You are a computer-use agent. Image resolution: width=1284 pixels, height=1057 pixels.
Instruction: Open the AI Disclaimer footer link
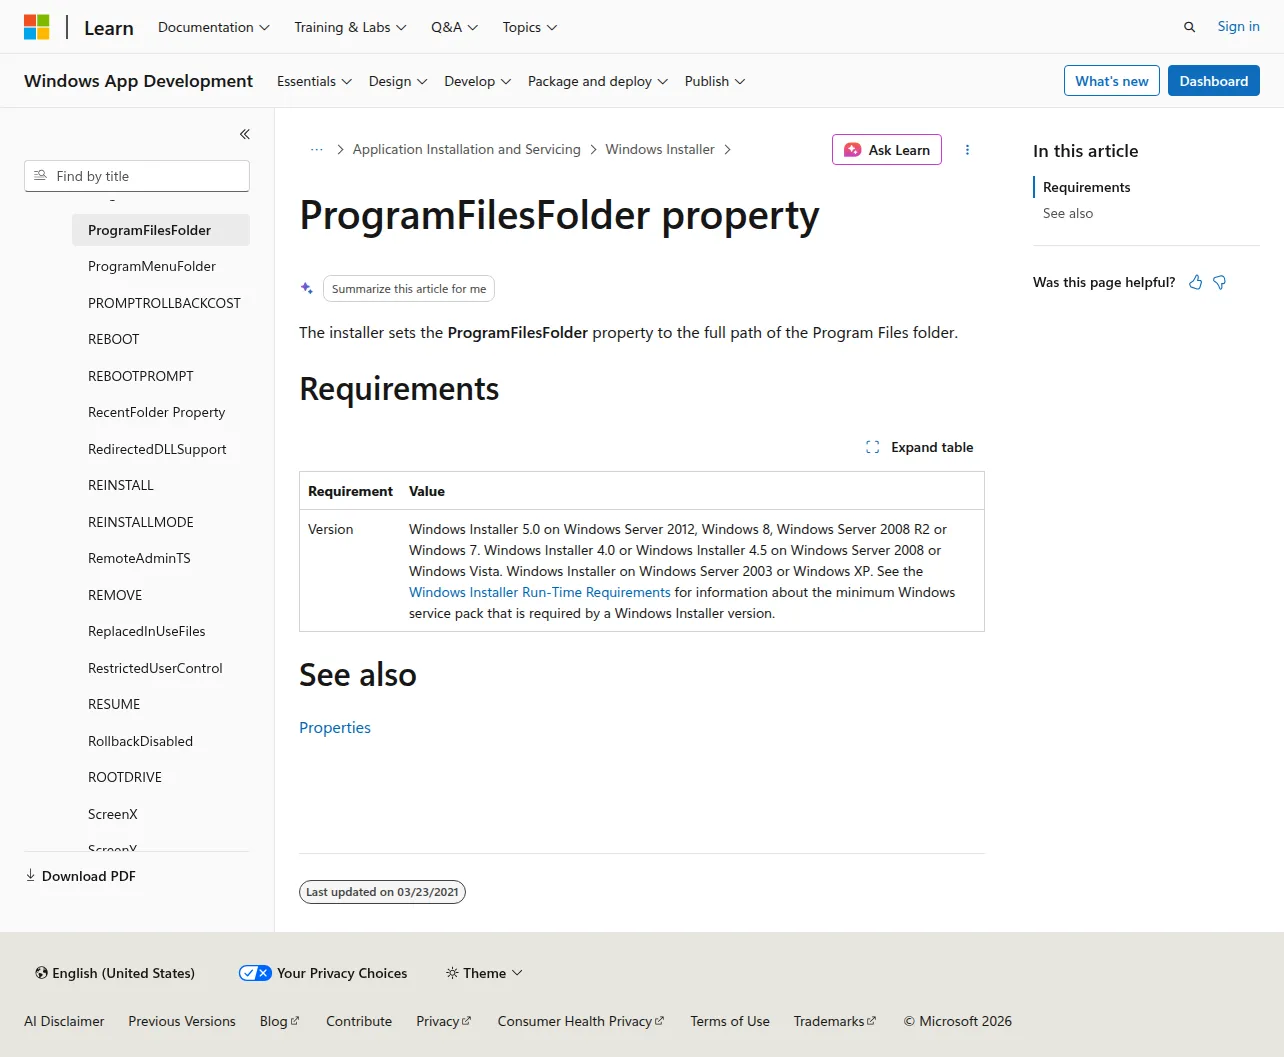coord(64,1021)
